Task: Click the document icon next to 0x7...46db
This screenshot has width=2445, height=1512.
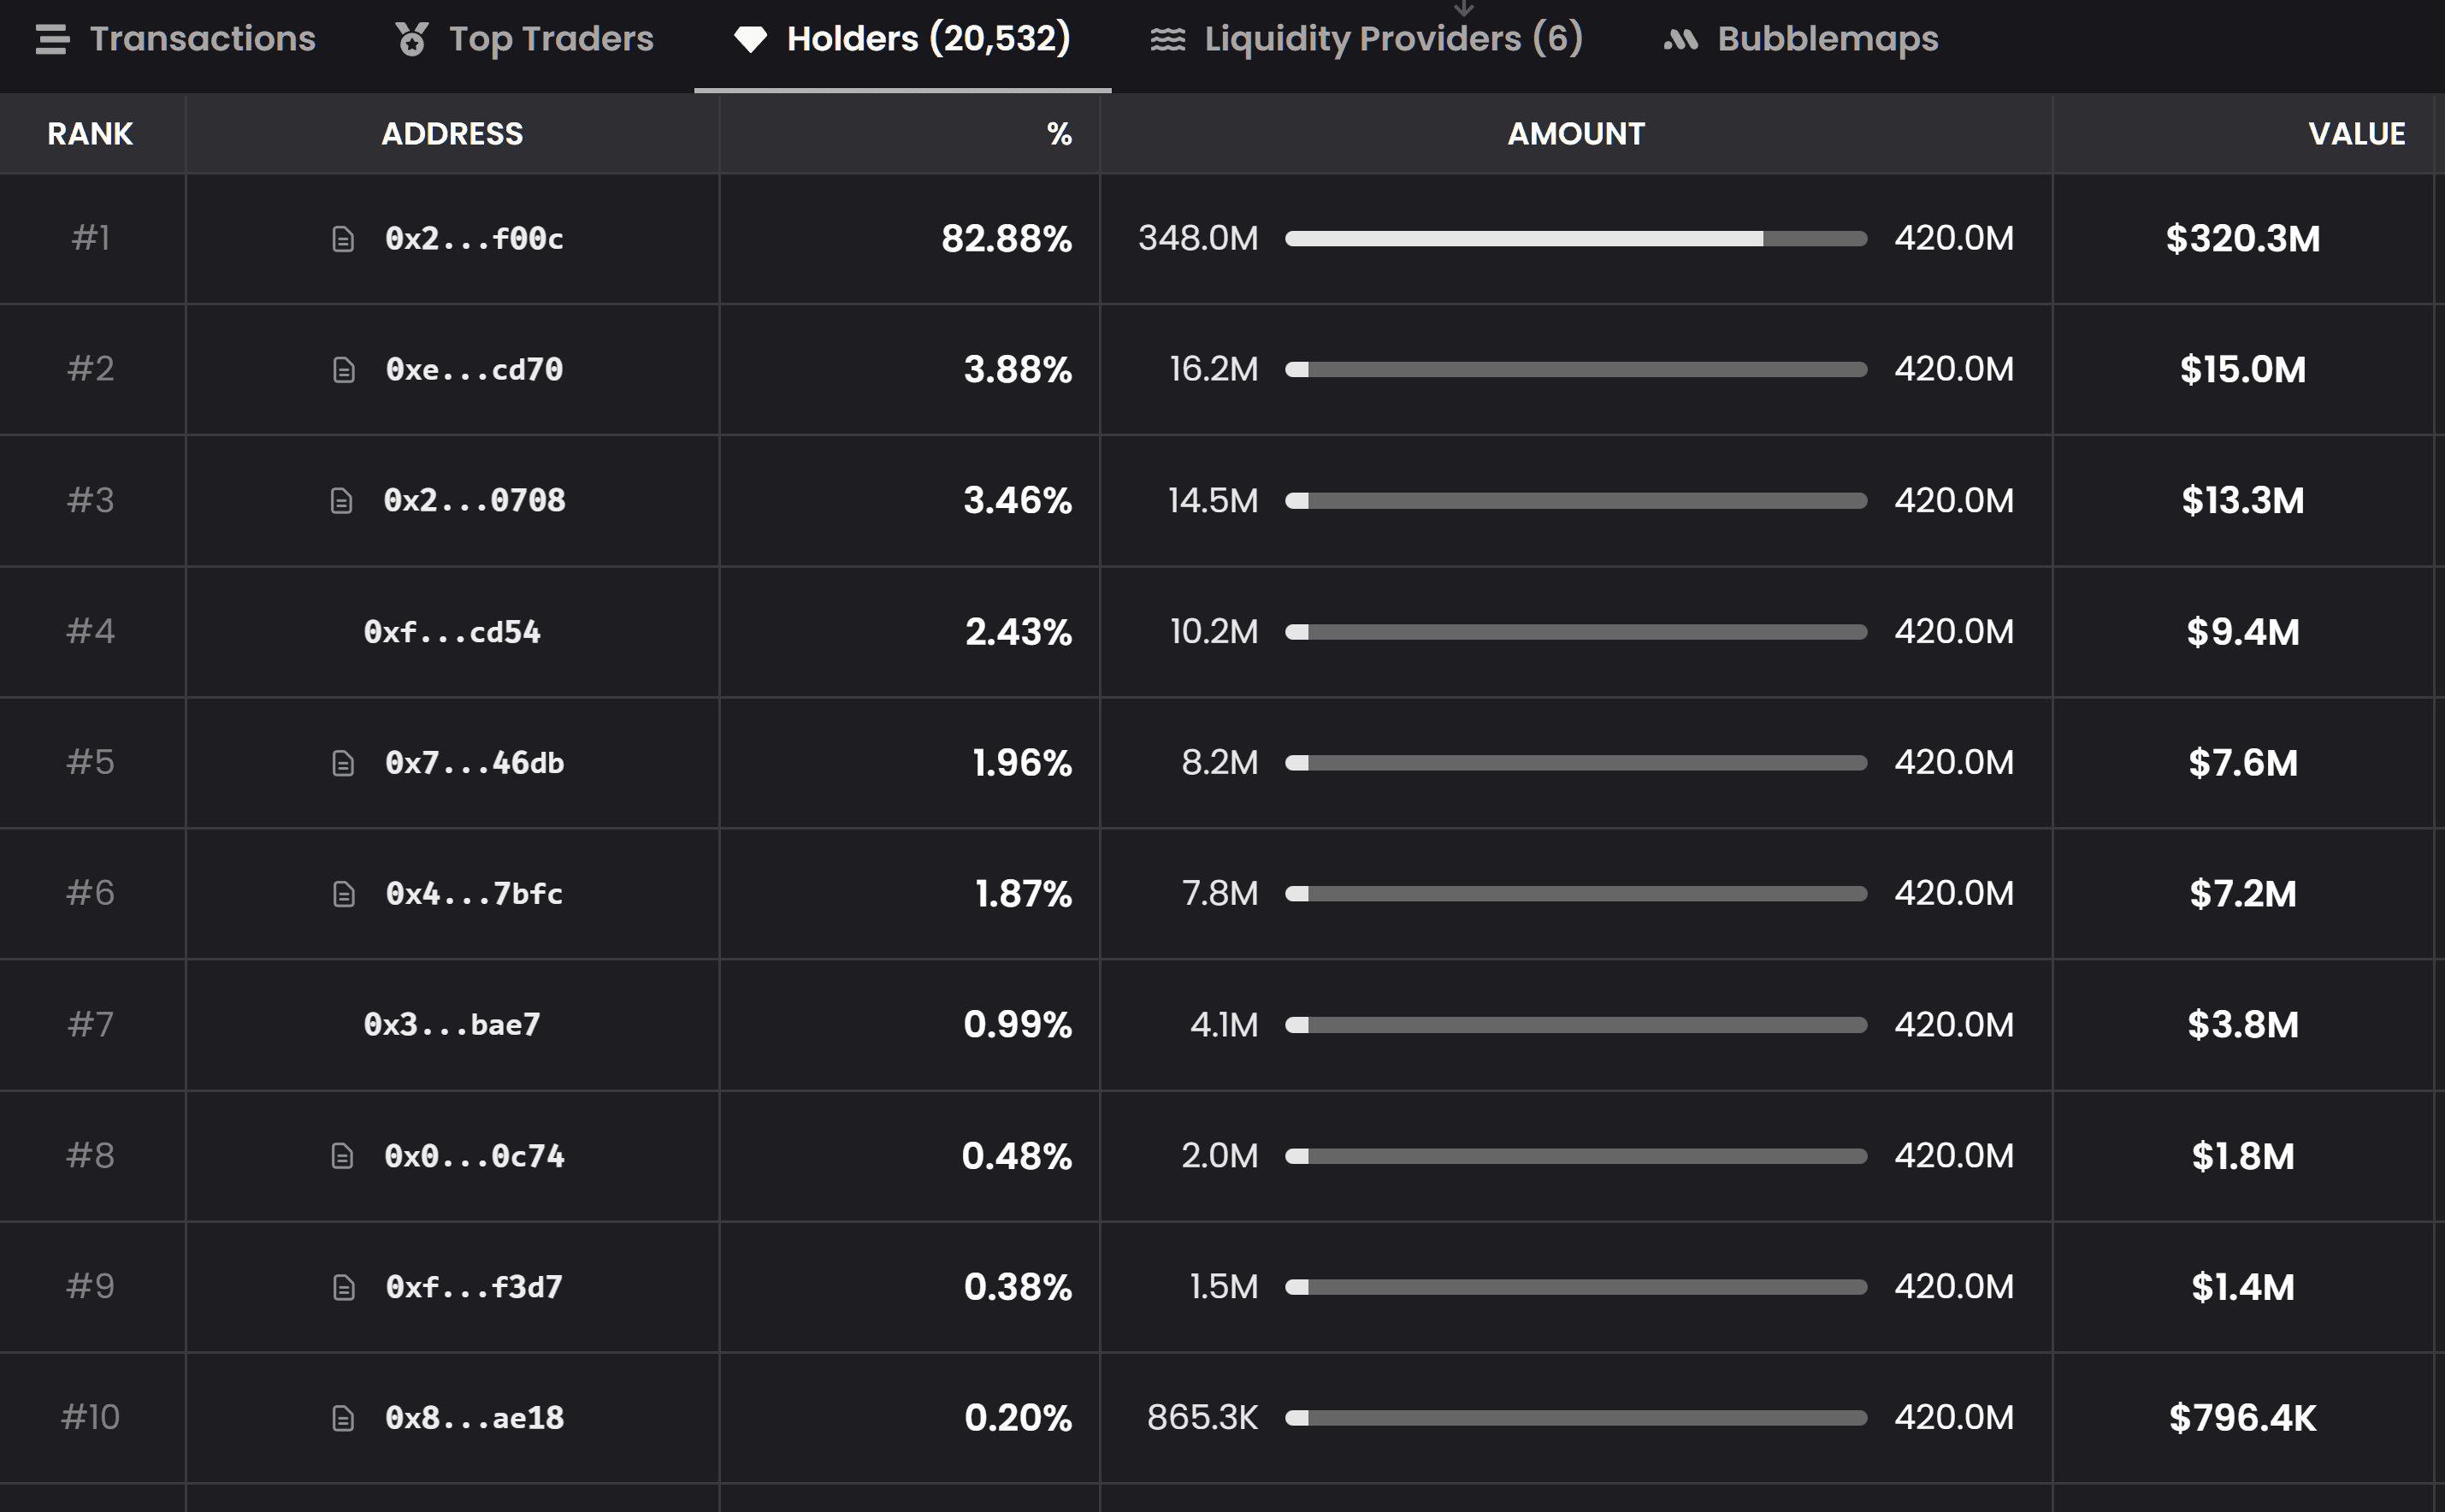Action: (x=343, y=764)
